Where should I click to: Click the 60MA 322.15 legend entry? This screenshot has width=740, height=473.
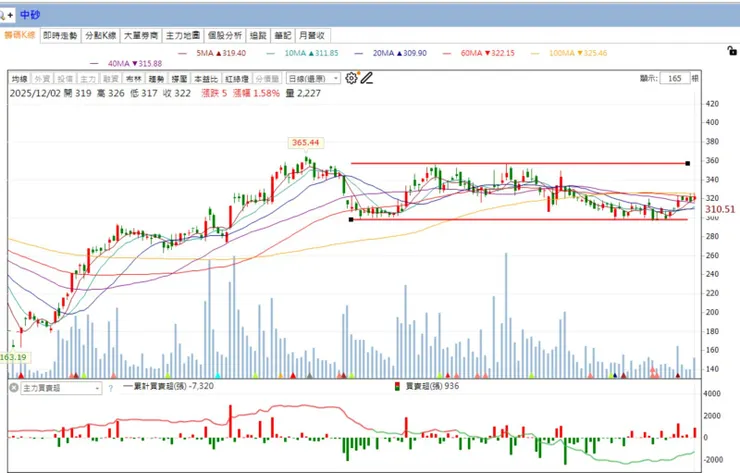(x=479, y=53)
